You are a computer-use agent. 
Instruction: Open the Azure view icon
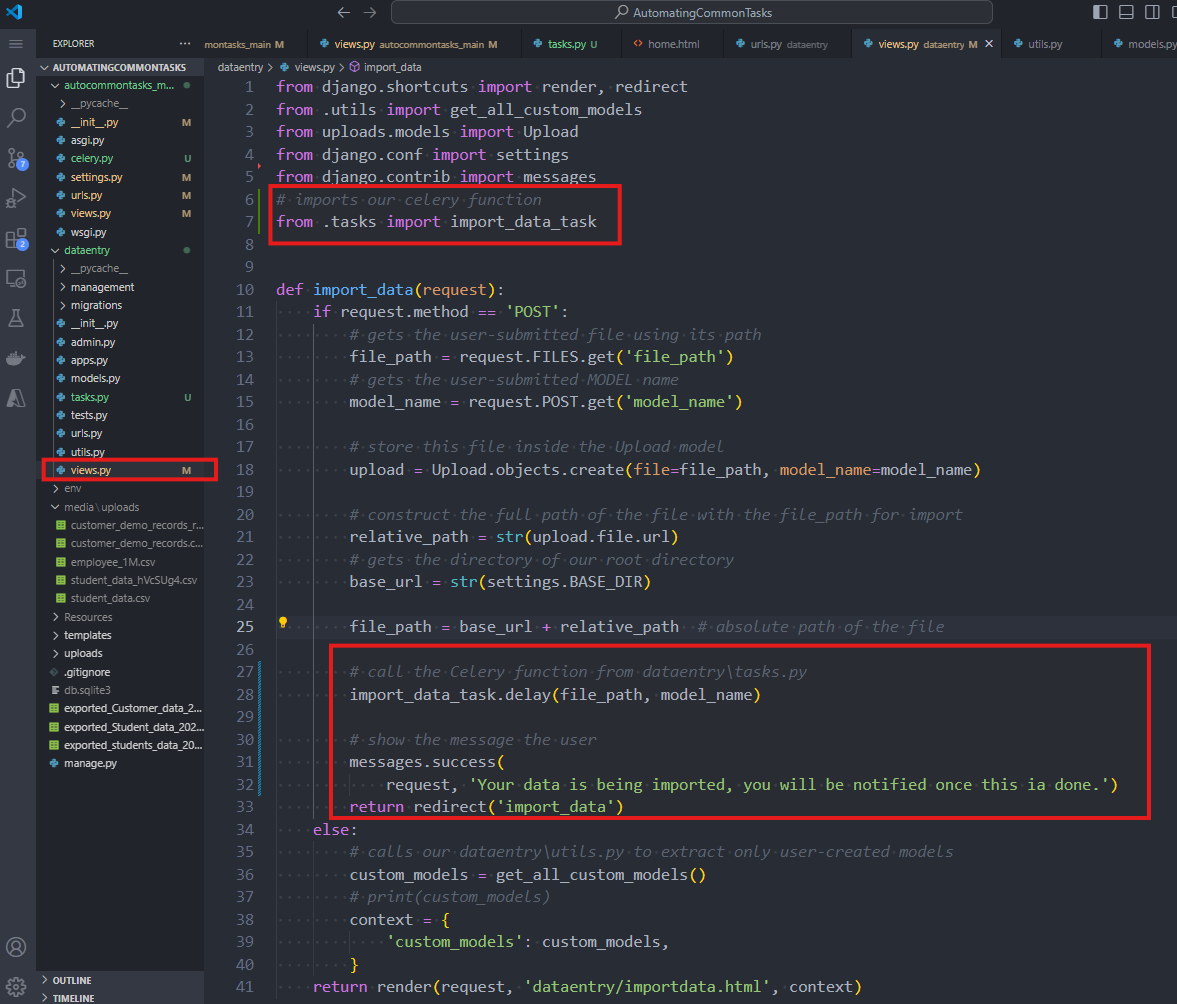coord(16,398)
